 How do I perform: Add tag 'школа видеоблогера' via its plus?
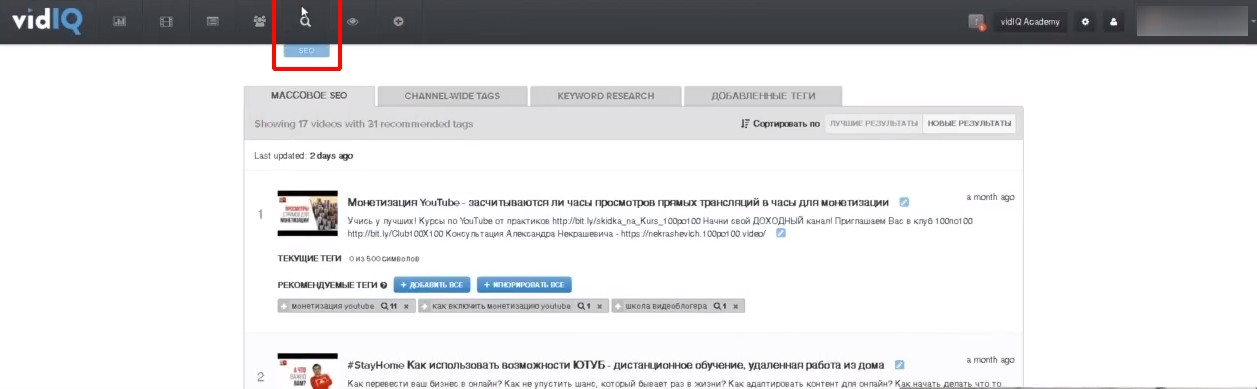[x=618, y=306]
